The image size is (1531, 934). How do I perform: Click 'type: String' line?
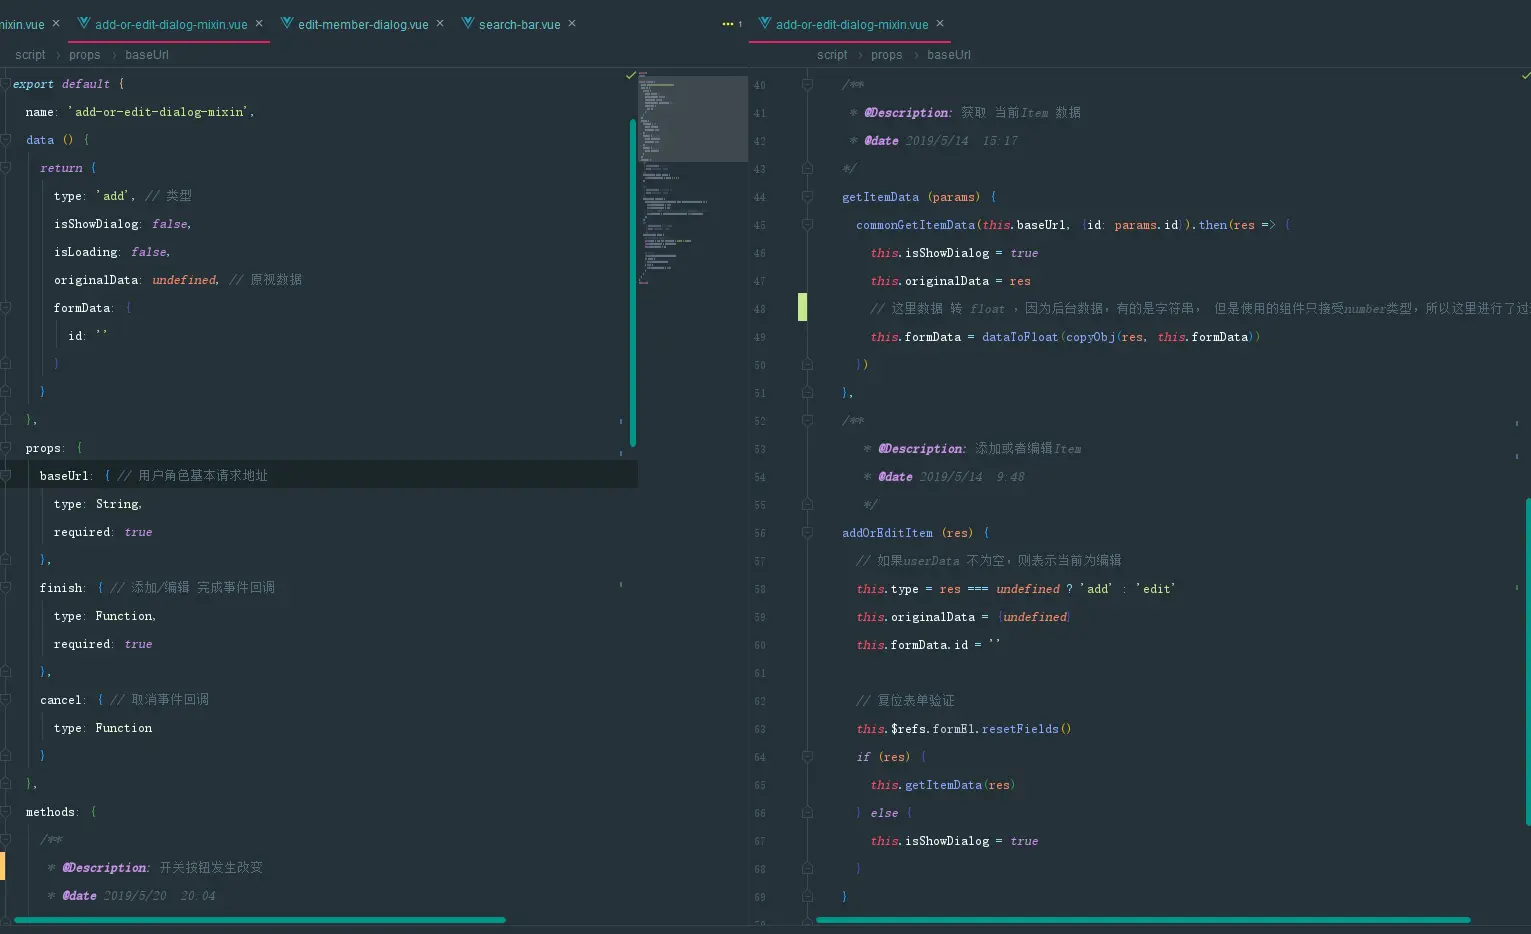tap(98, 504)
